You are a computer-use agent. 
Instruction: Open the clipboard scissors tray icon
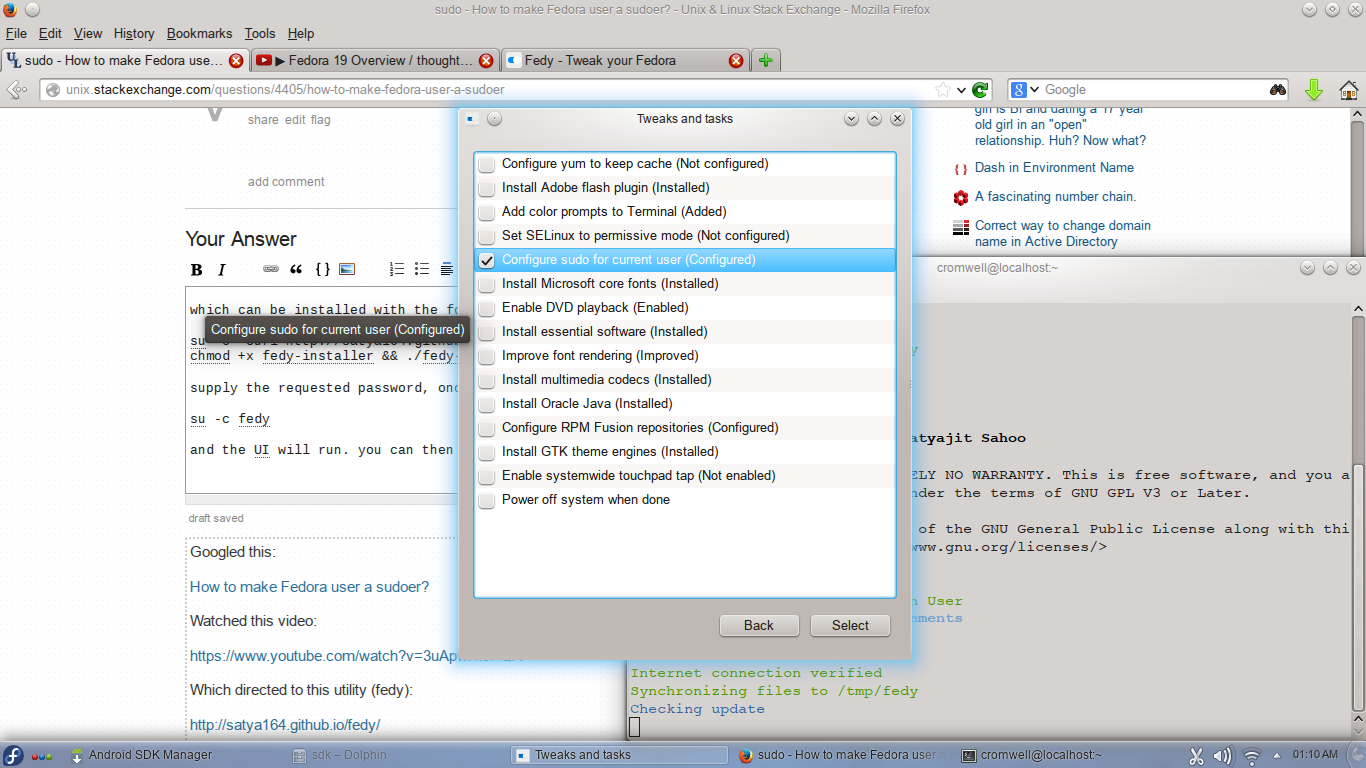[1196, 756]
